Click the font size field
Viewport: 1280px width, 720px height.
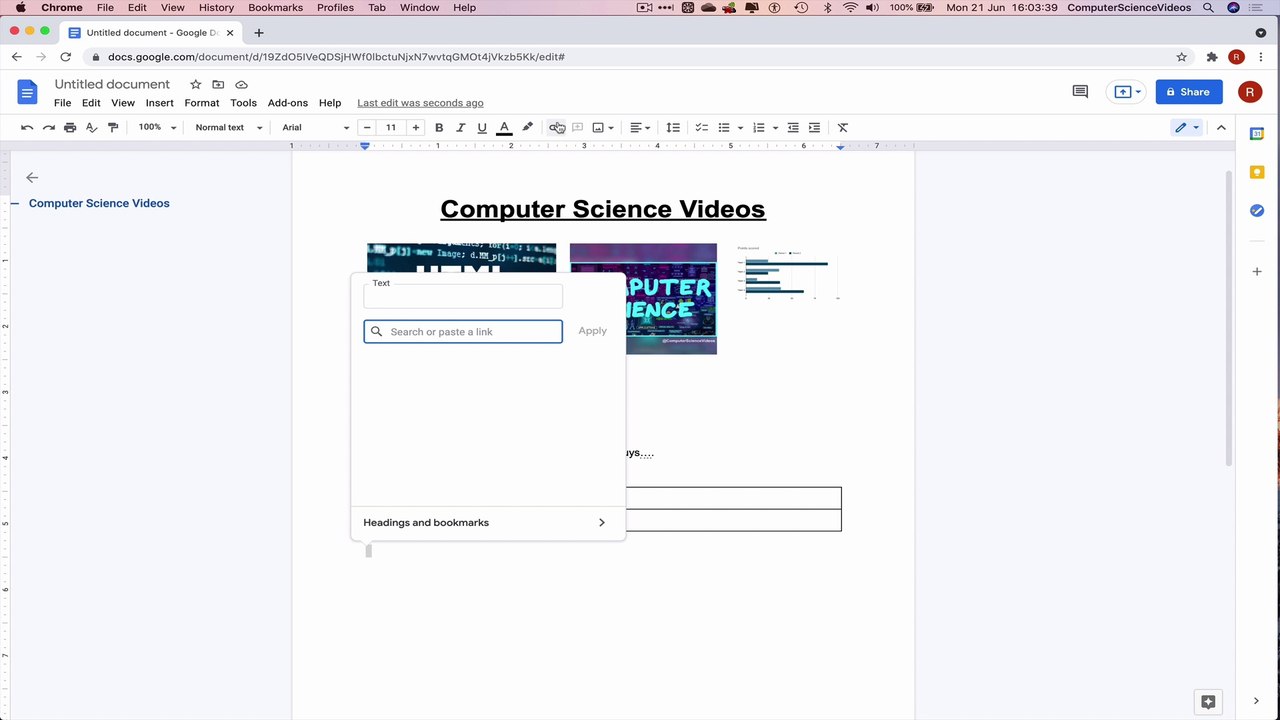click(x=391, y=127)
